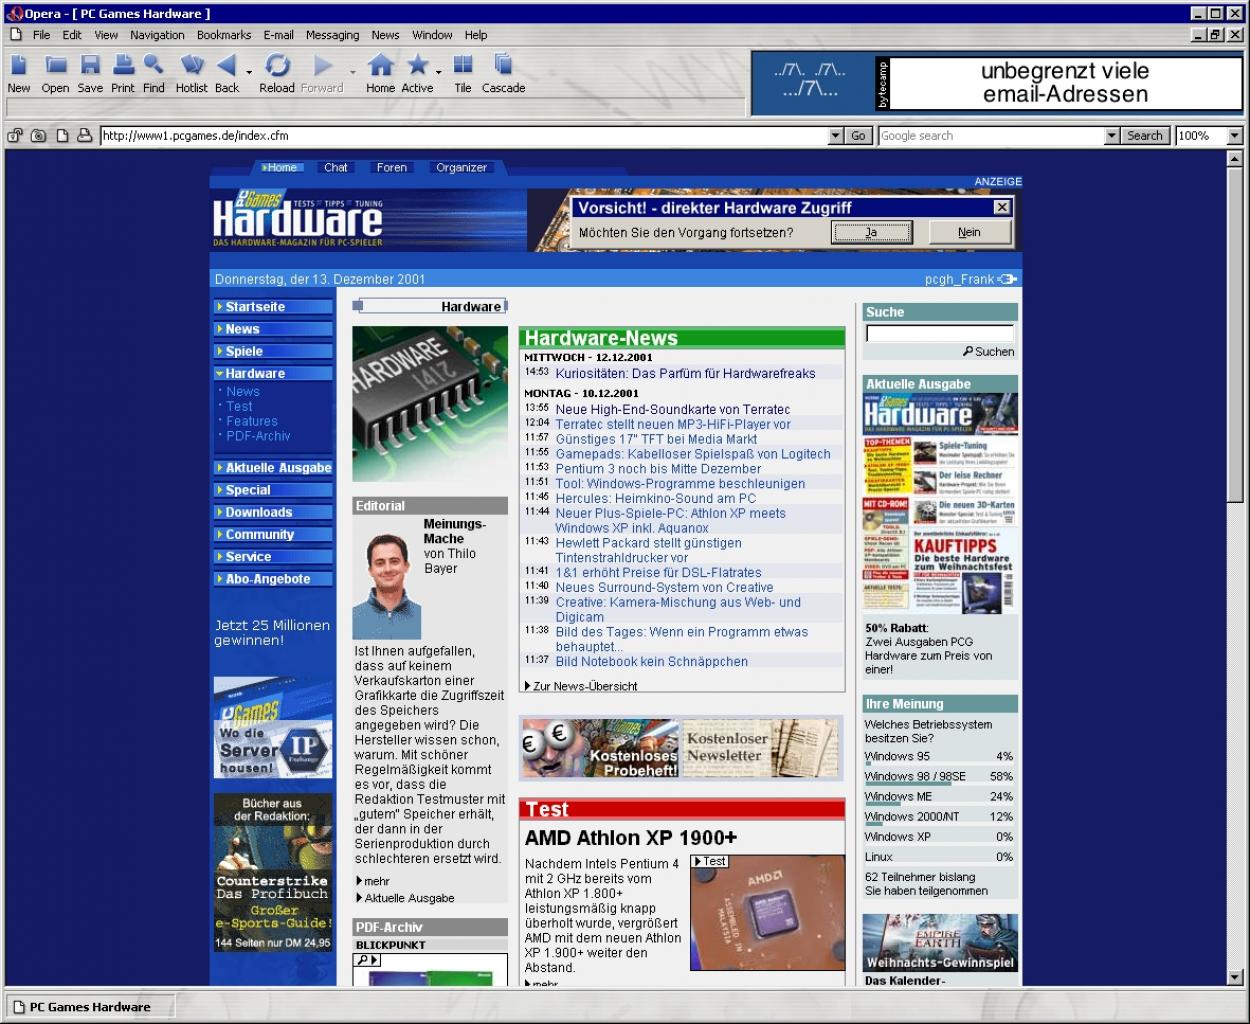Click the Save toolbar icon

pyautogui.click(x=90, y=66)
